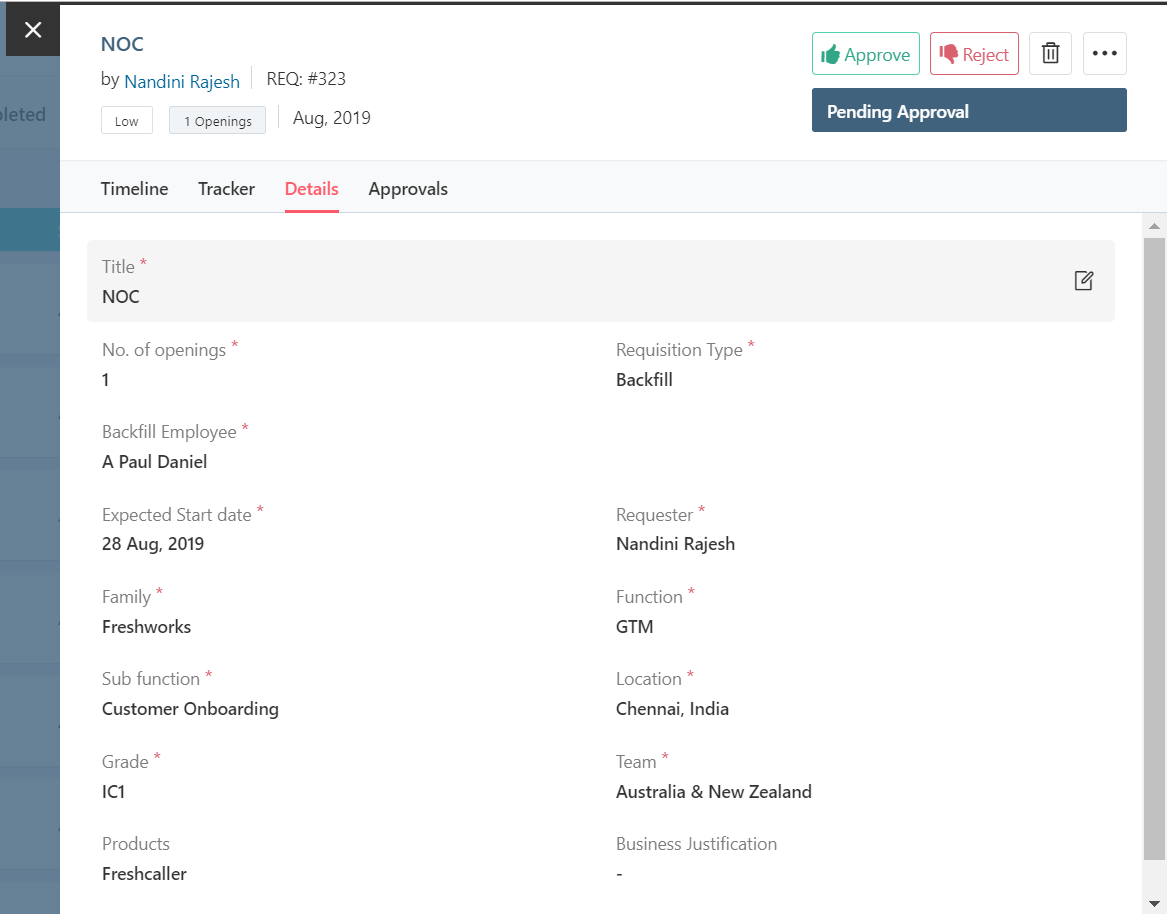Click the Pending Approval status bar
Screen dimensions: 1167x914
click(x=969, y=110)
